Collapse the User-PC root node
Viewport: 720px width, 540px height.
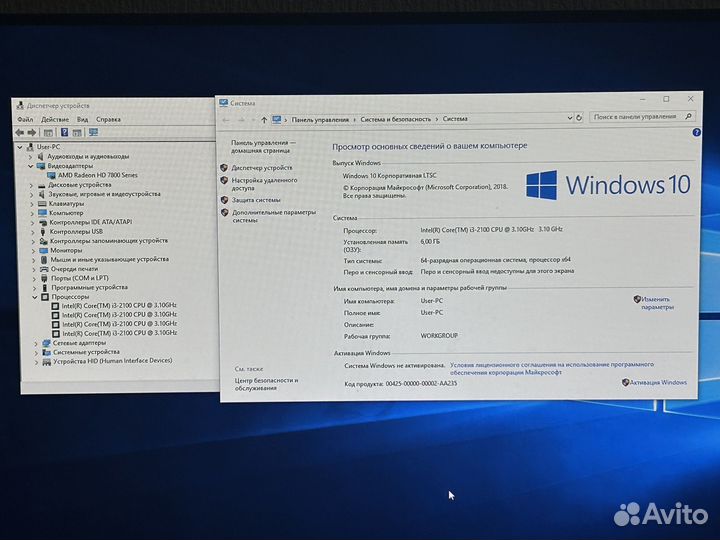click(x=20, y=147)
